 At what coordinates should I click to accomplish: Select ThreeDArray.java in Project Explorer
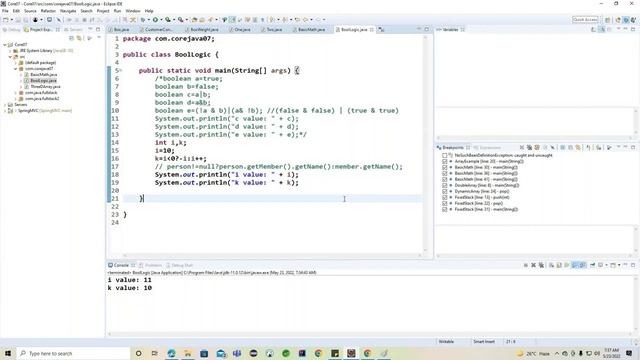tap(45, 87)
